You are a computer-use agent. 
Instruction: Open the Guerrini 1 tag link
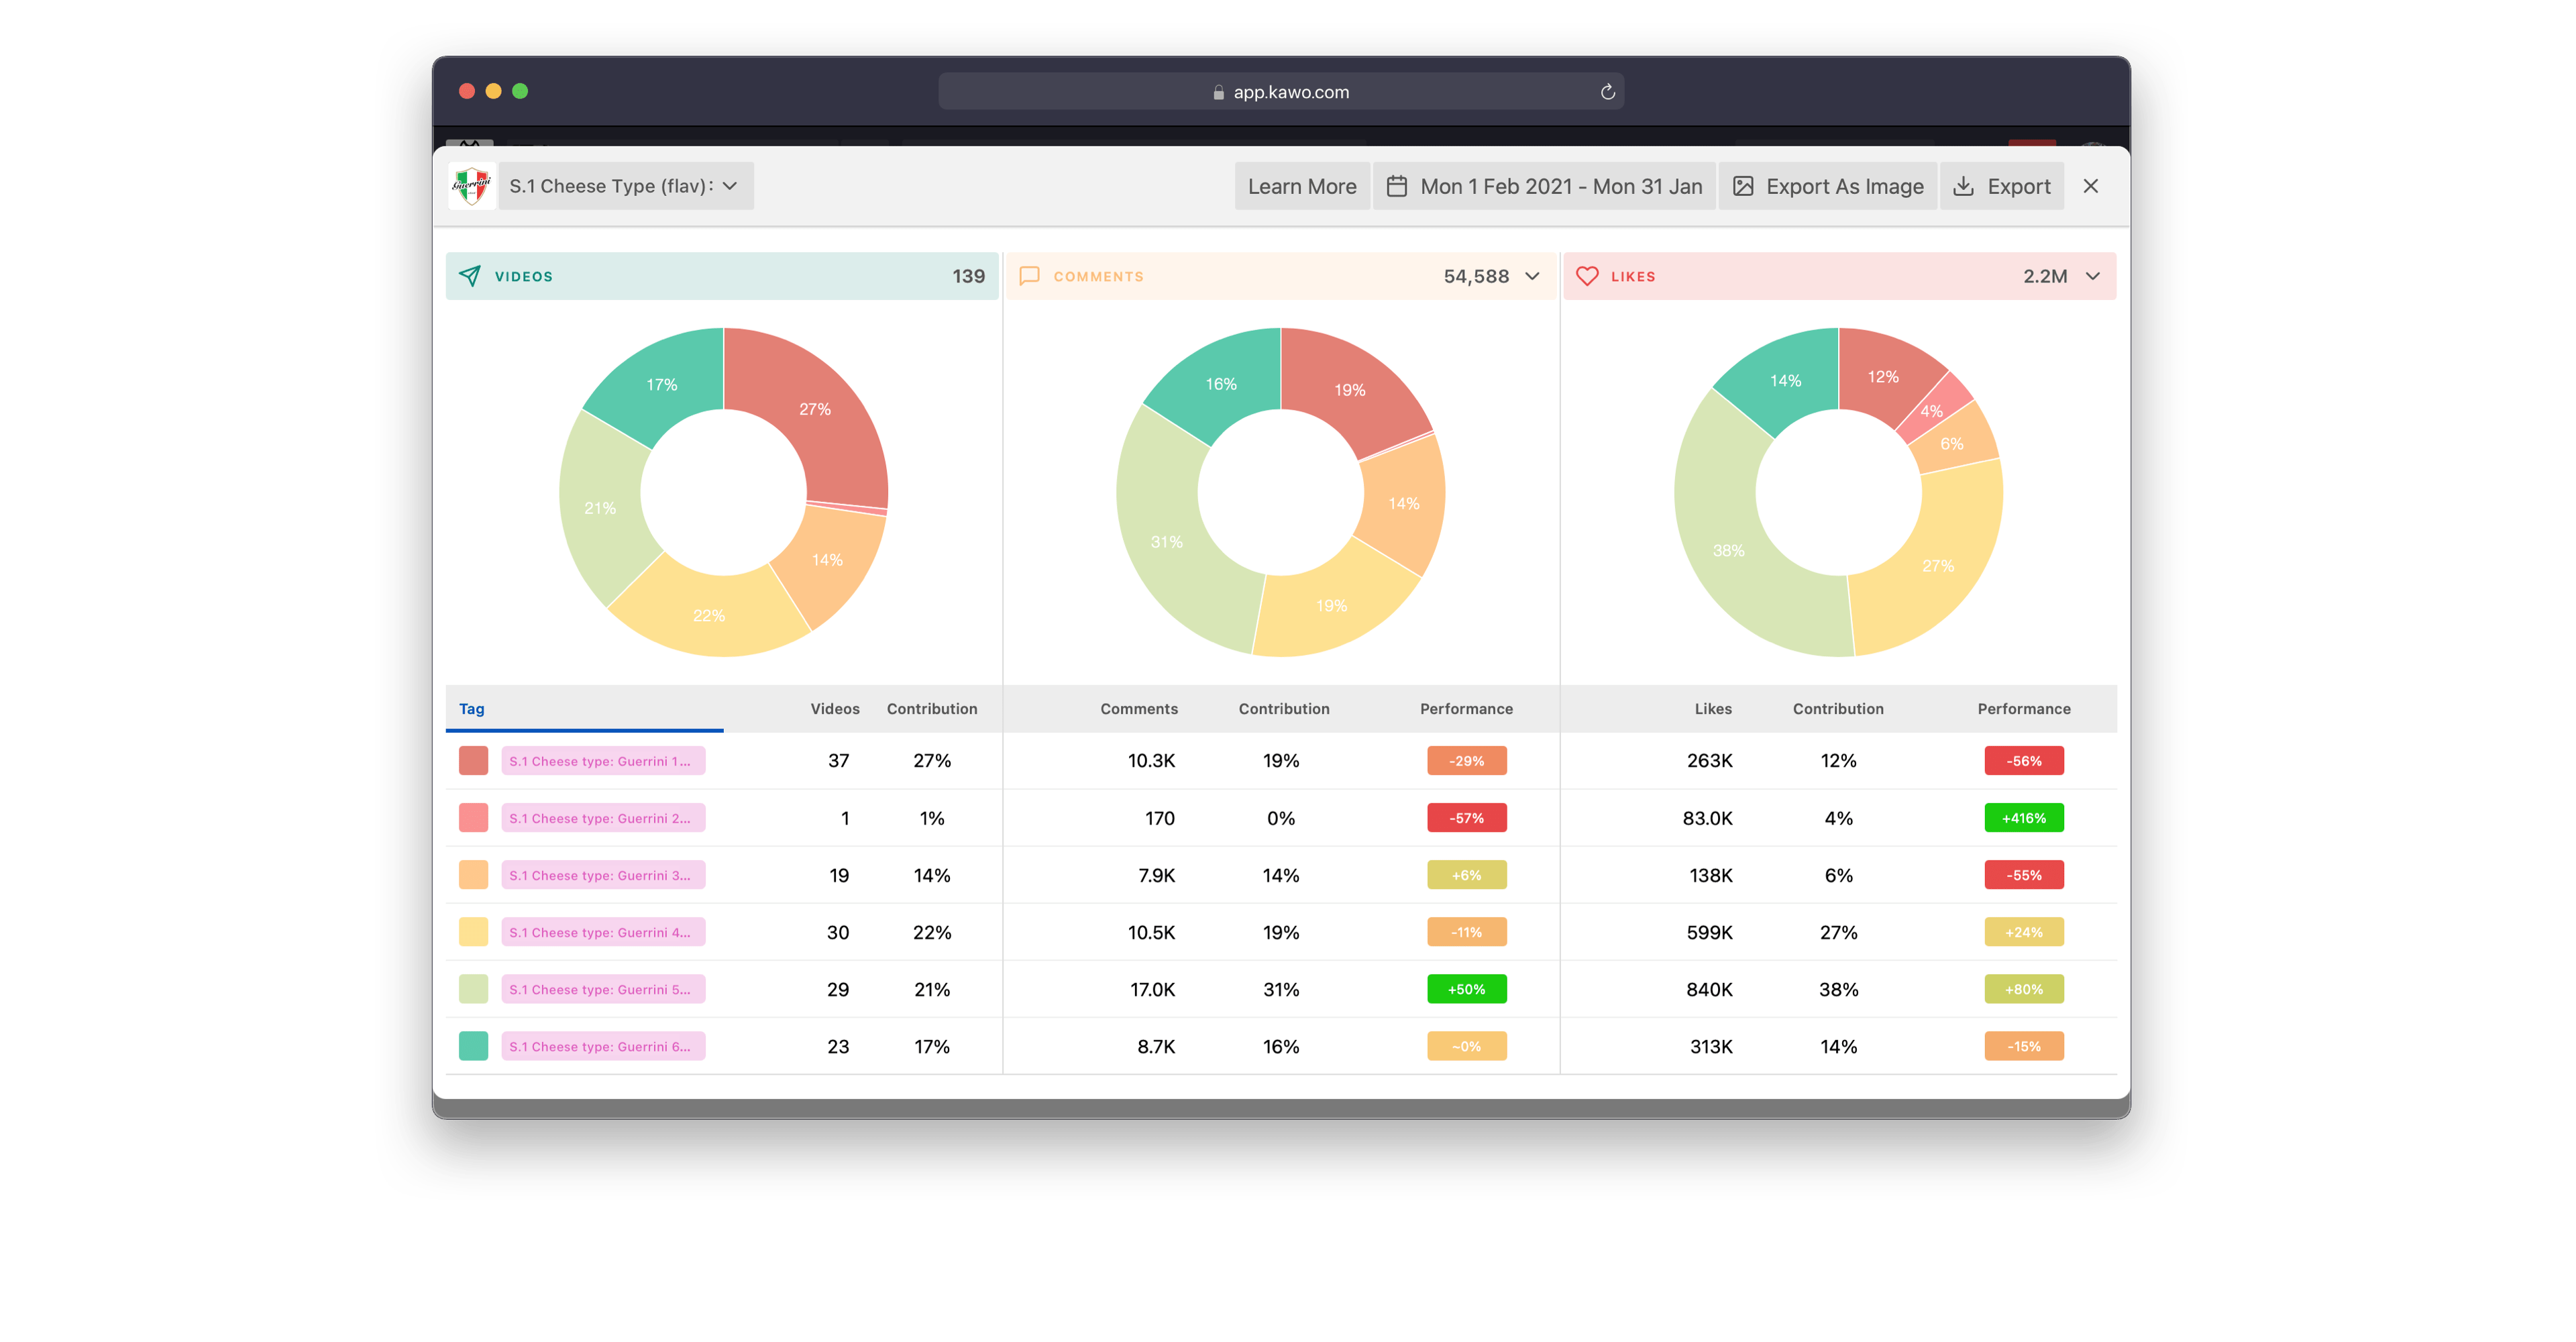coord(603,760)
